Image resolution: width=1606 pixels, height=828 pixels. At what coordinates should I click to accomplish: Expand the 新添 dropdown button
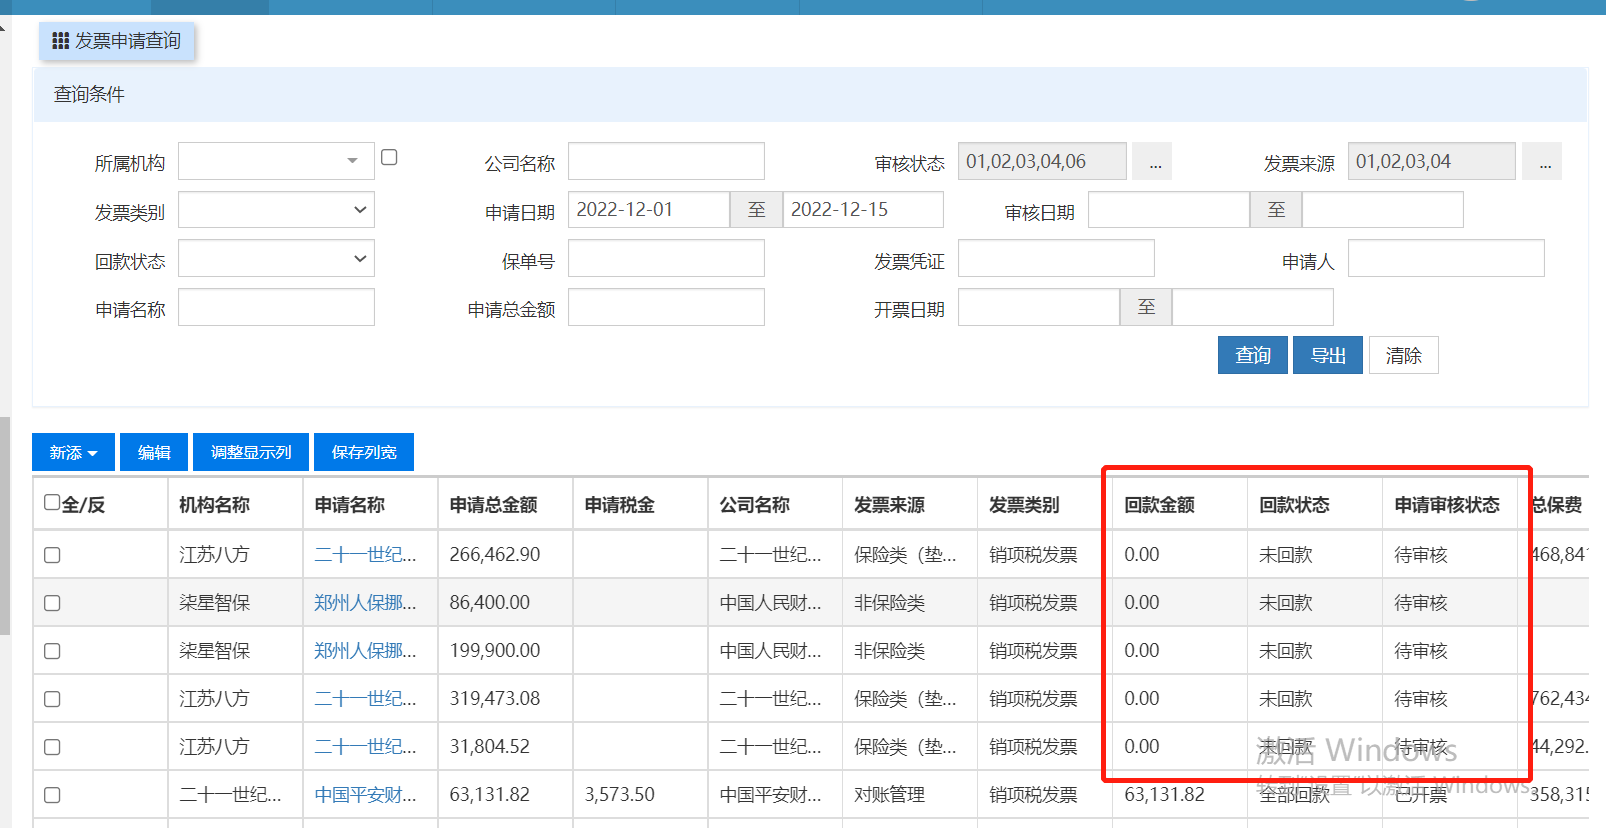point(73,452)
